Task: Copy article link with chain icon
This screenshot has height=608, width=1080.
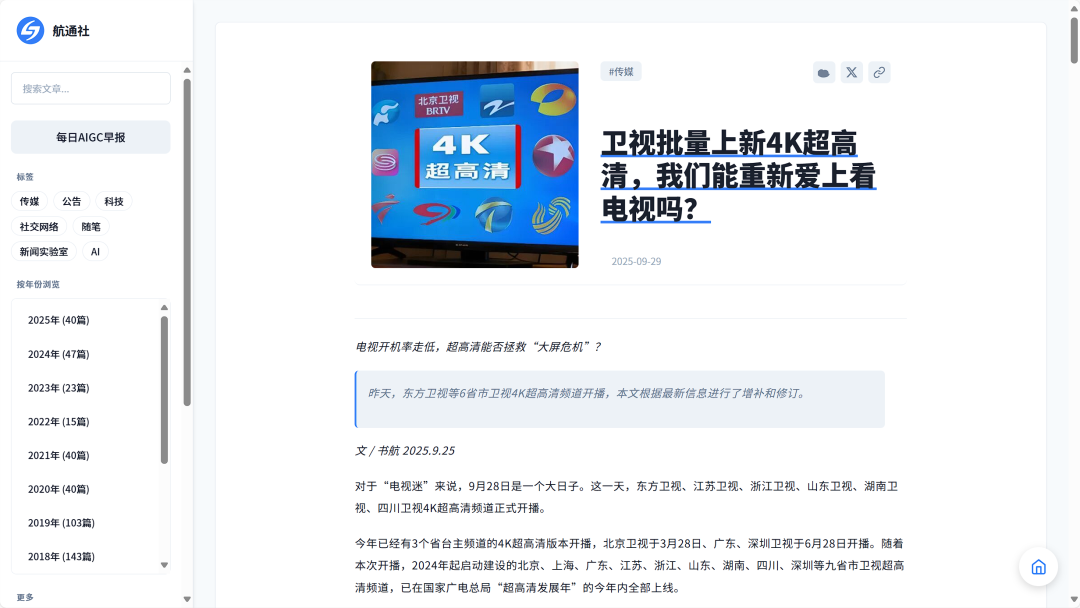Action: (879, 72)
